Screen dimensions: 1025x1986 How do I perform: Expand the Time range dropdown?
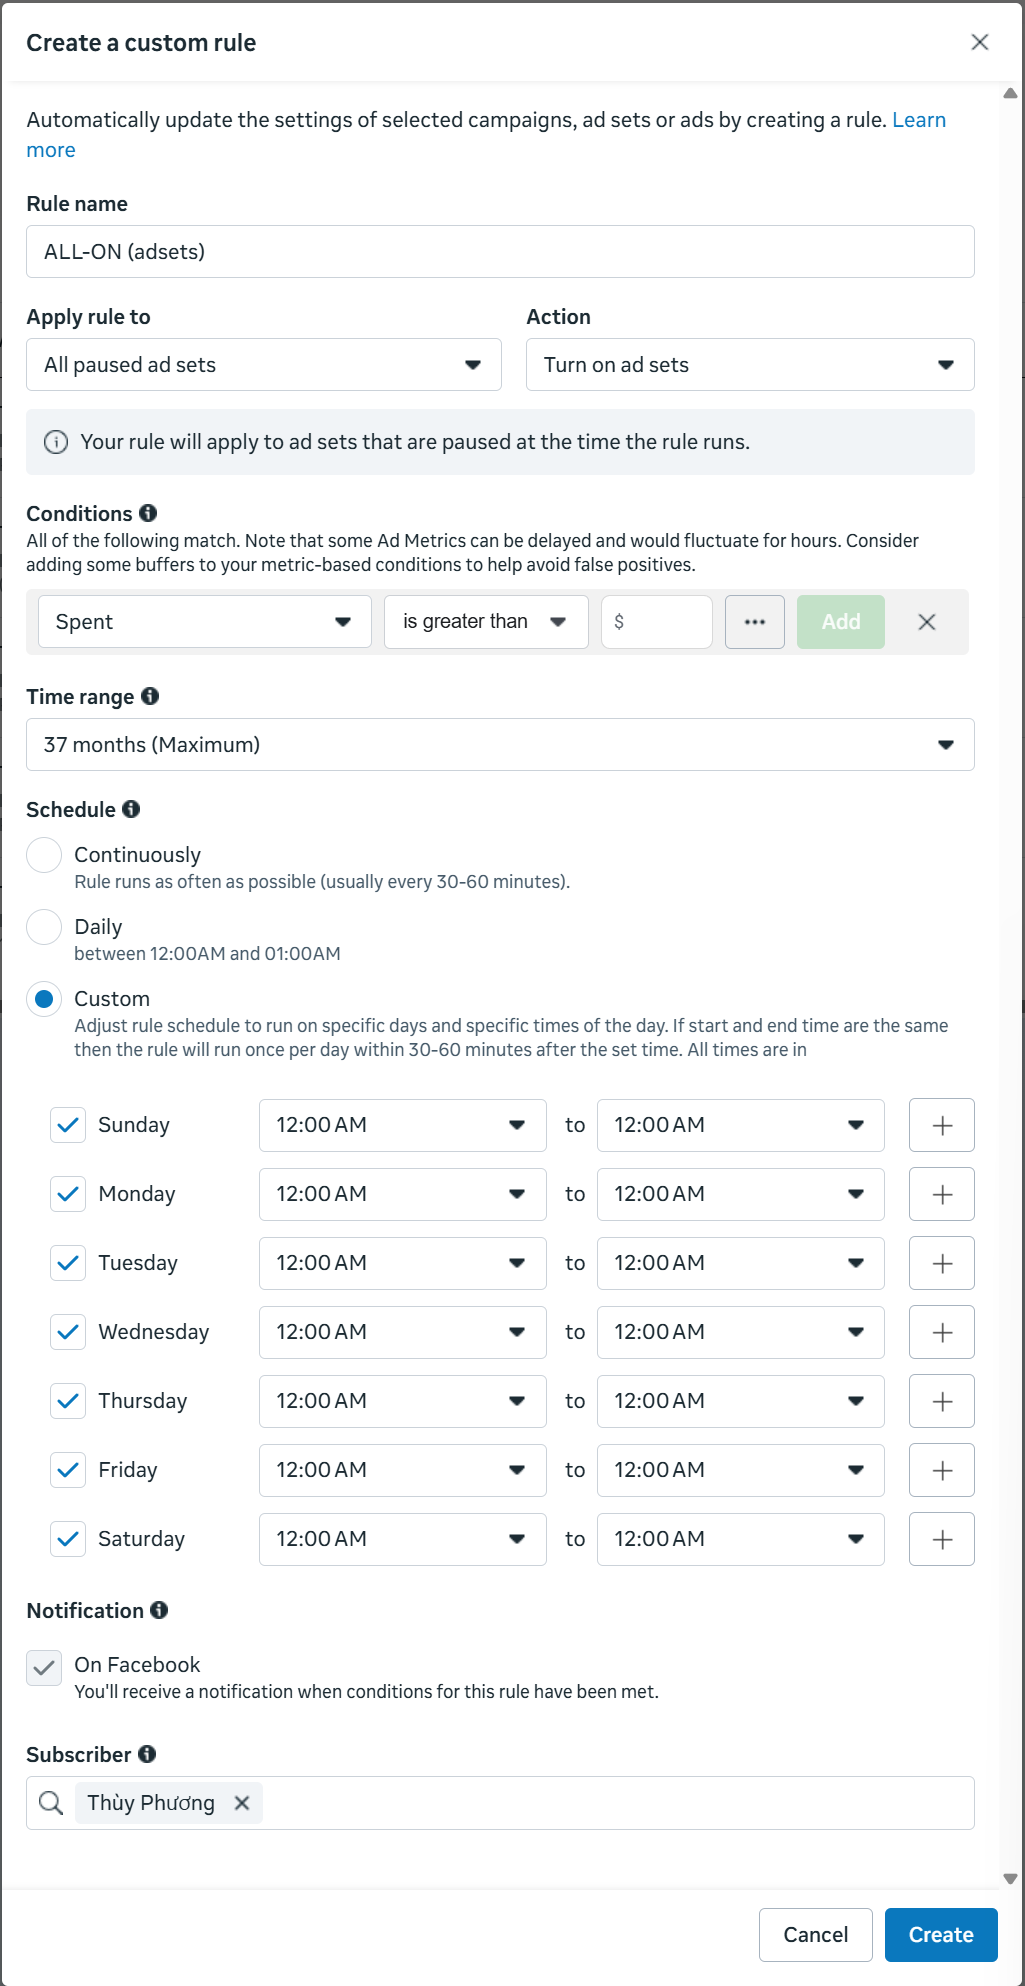[500, 745]
